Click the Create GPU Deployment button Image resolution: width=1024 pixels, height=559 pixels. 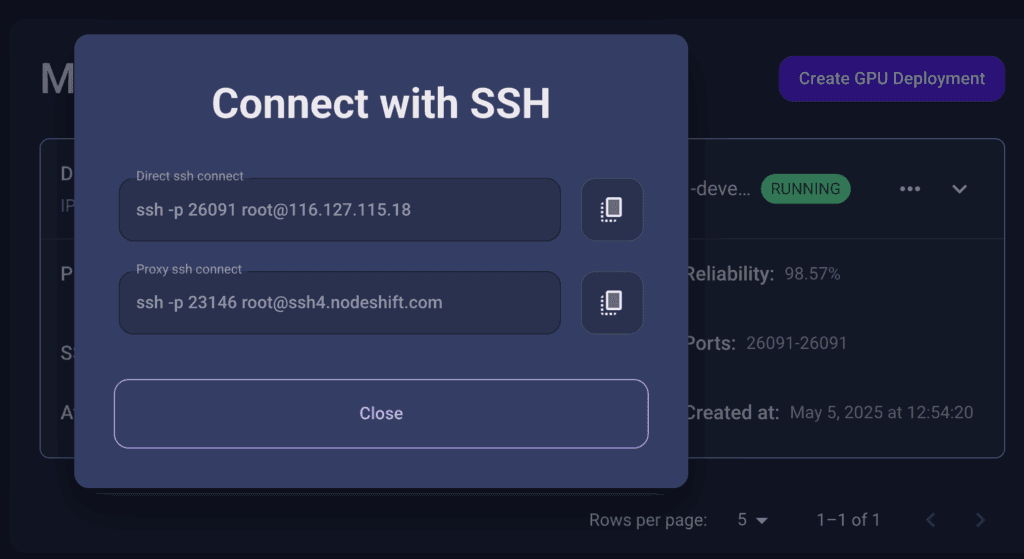(891, 78)
